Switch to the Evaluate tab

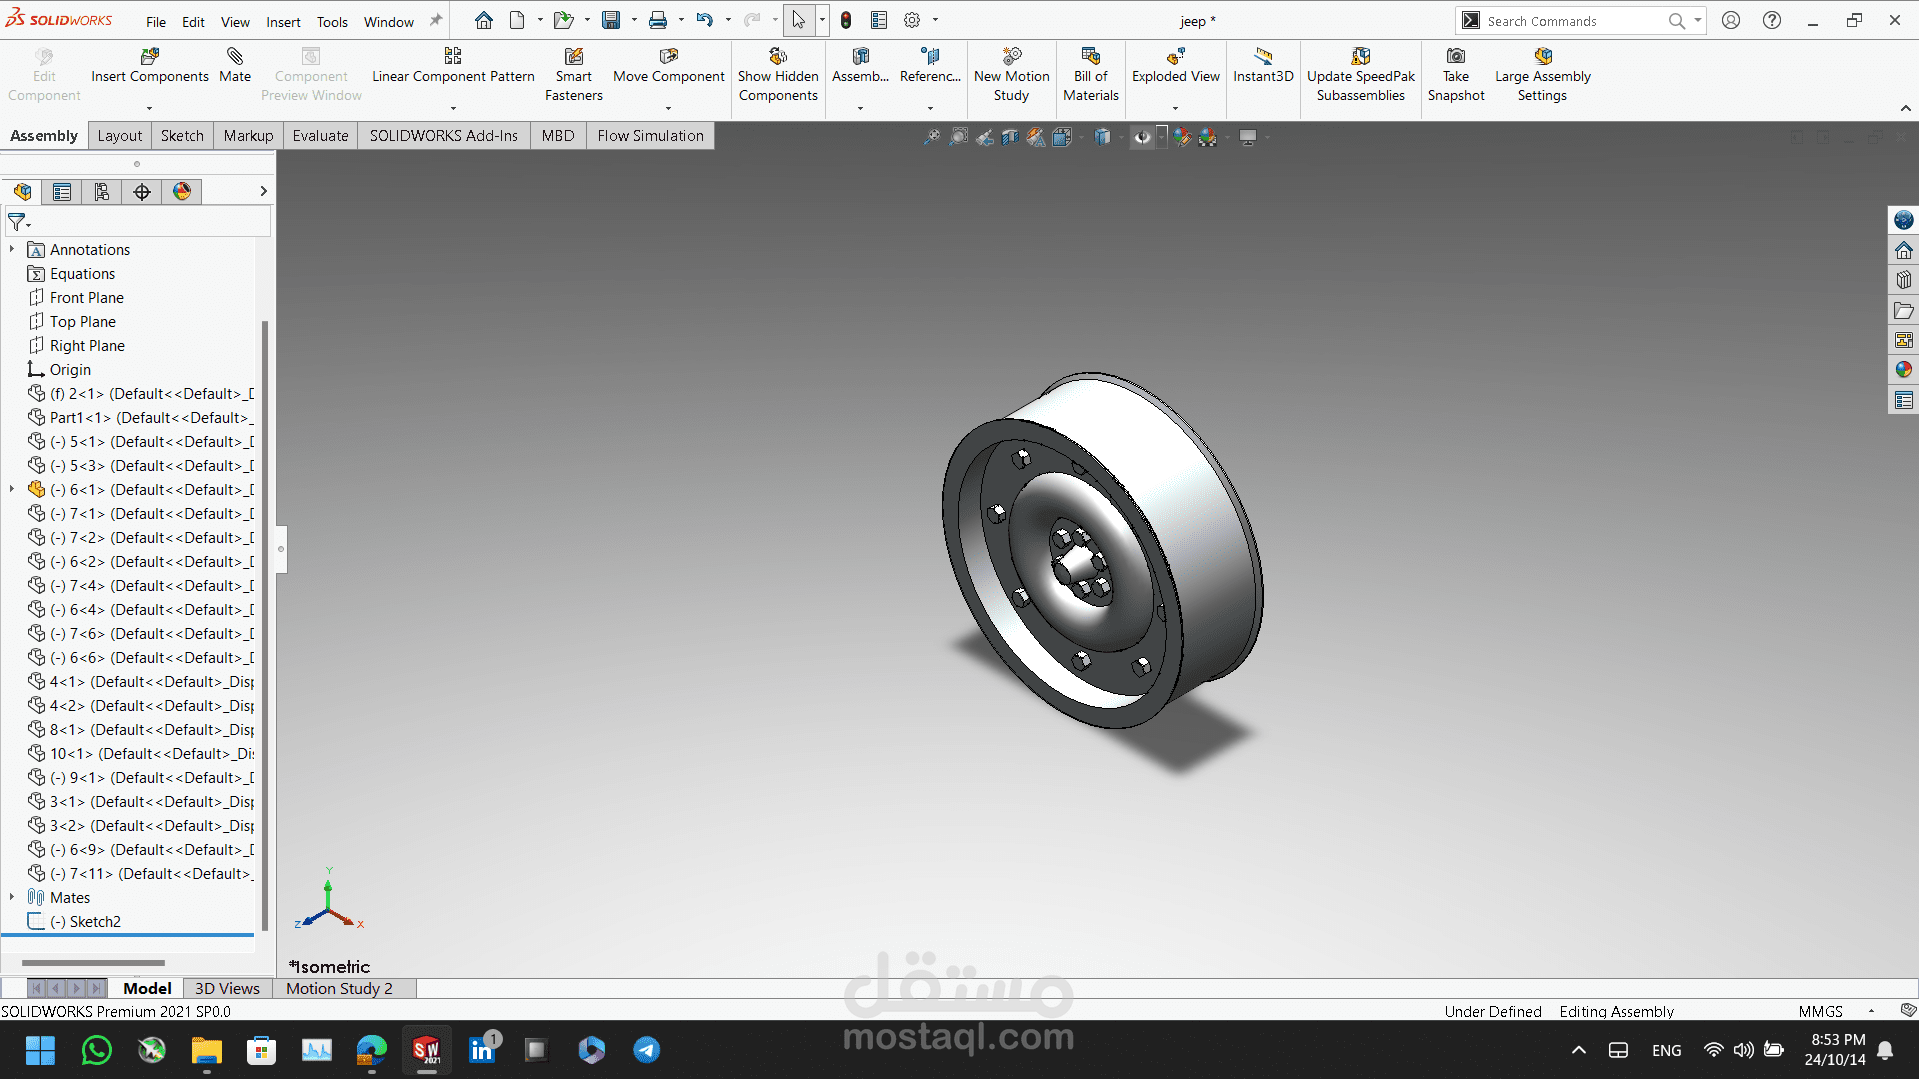(x=320, y=136)
